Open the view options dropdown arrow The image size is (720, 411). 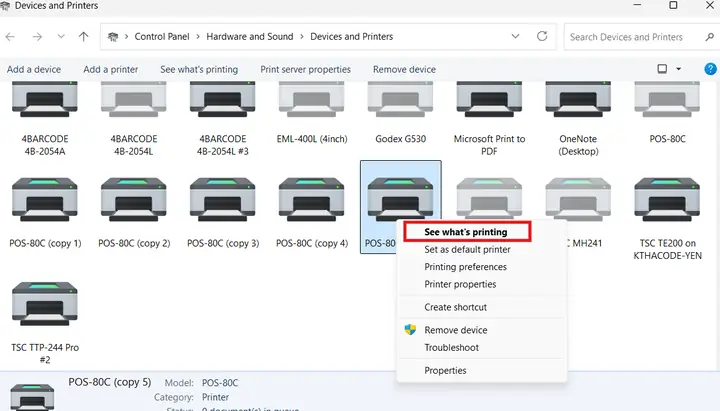(679, 69)
